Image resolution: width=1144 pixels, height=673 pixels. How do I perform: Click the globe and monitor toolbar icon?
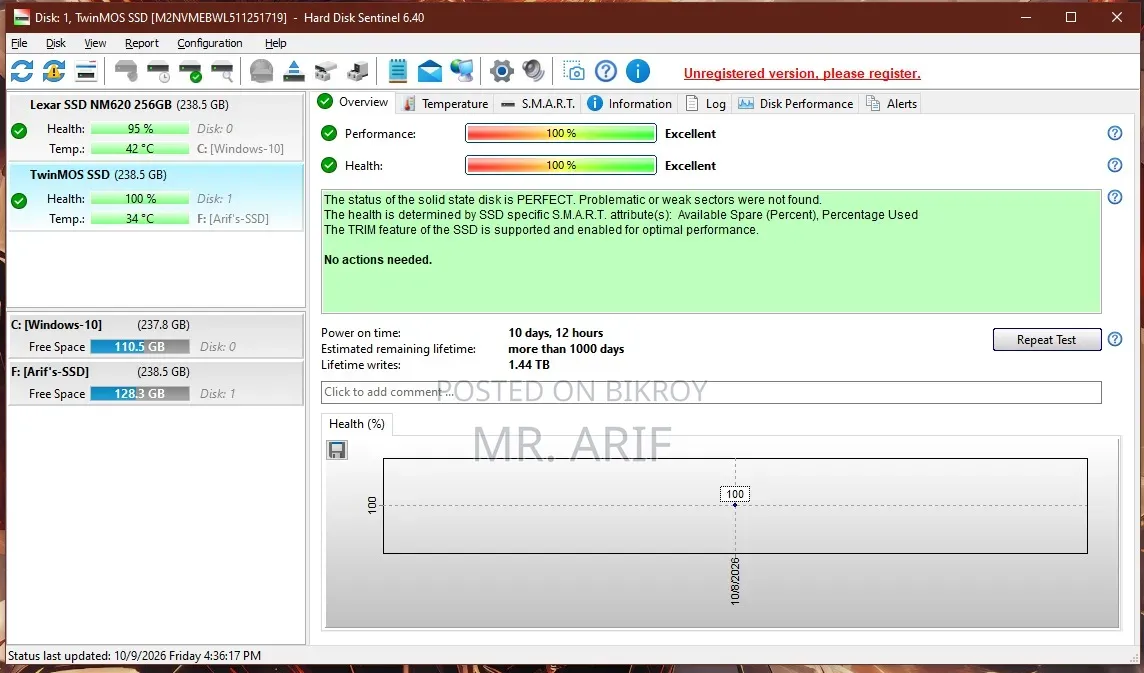tap(462, 71)
